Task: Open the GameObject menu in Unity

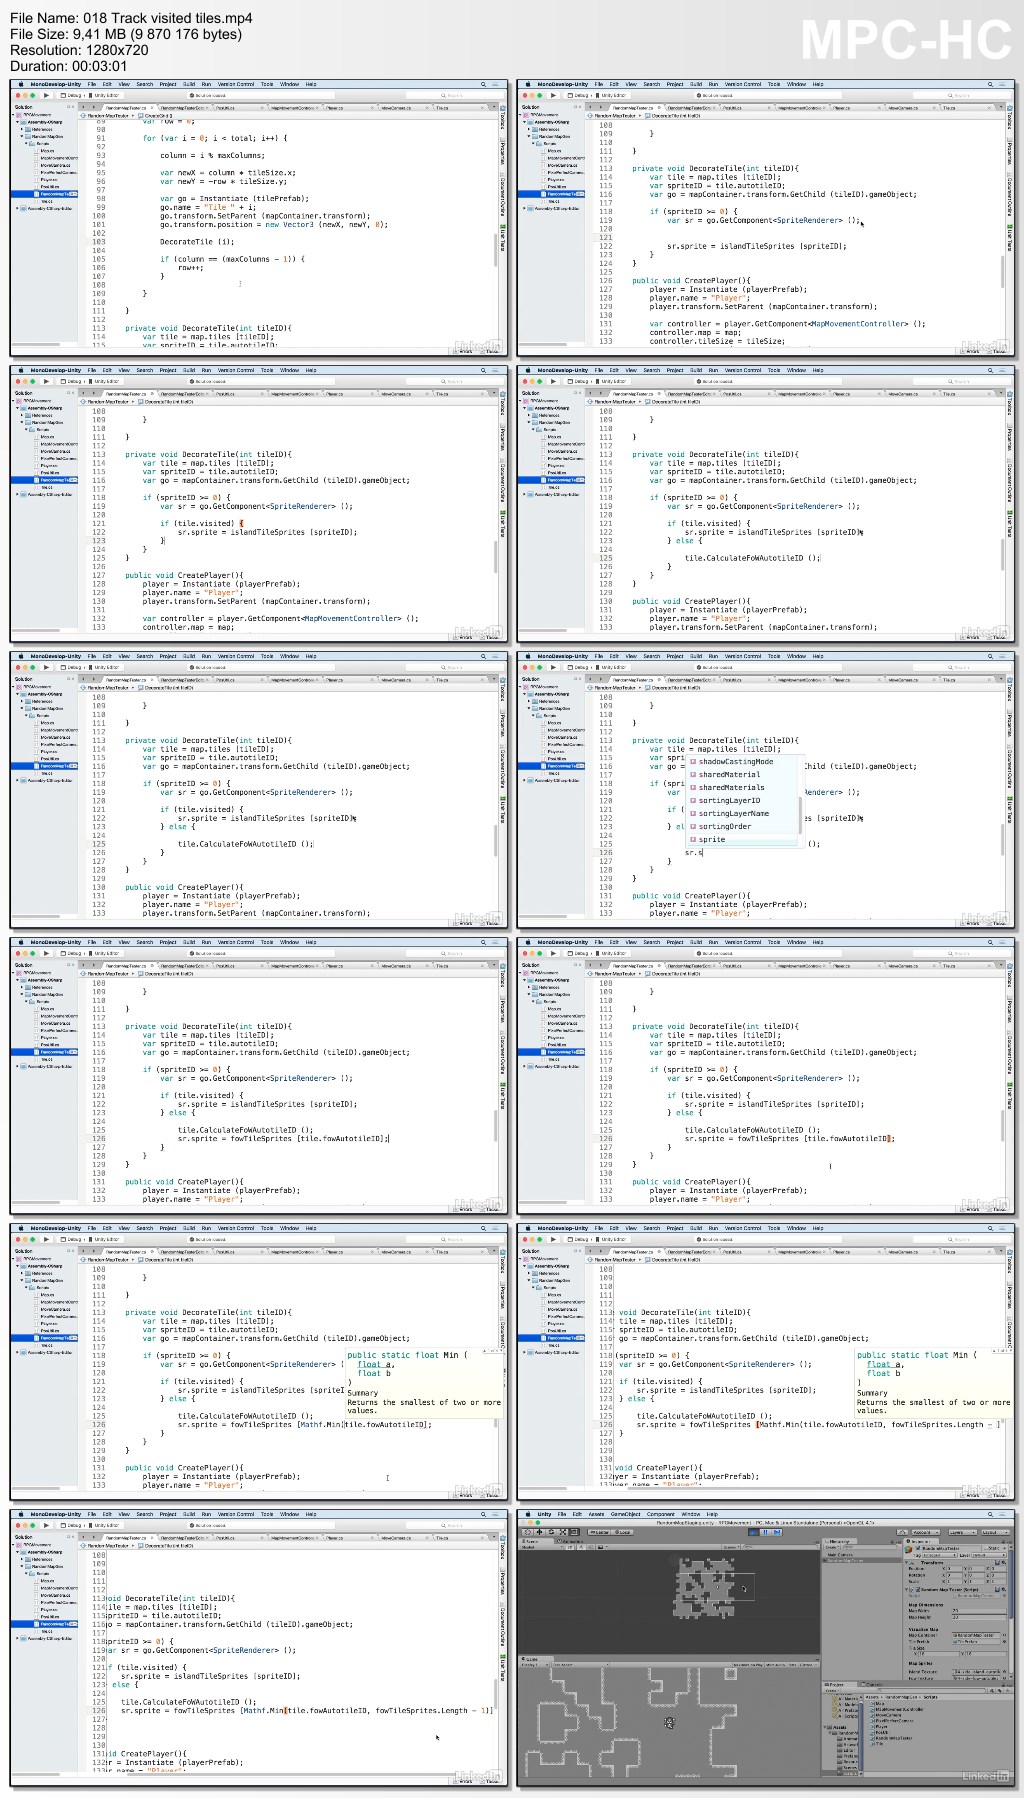Action: pos(625,1514)
